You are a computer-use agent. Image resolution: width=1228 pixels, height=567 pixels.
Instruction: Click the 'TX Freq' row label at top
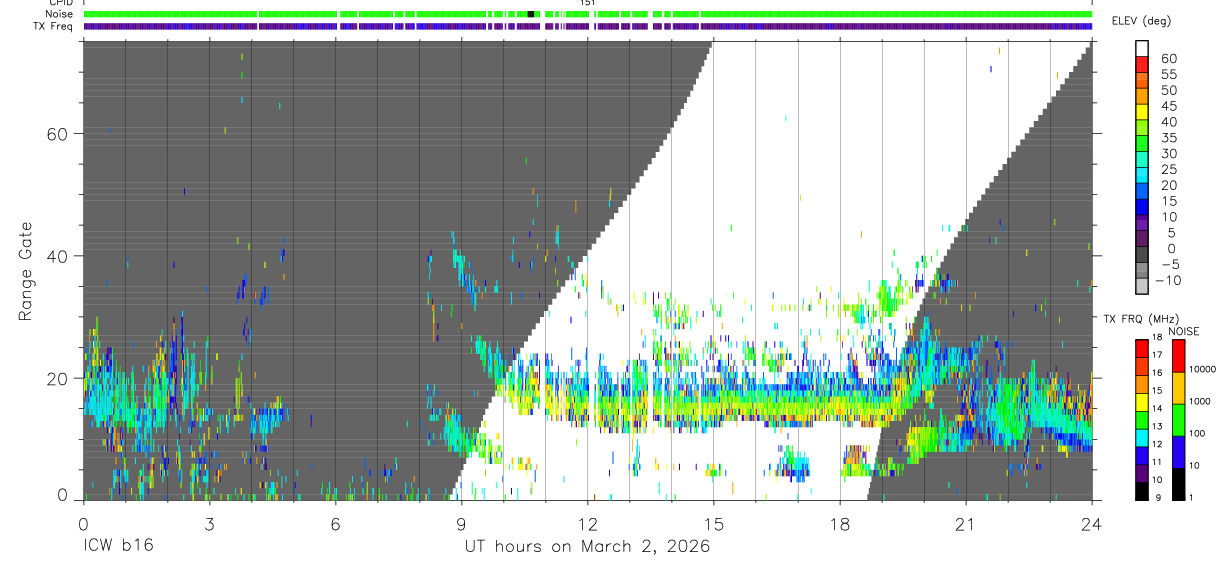[53, 26]
